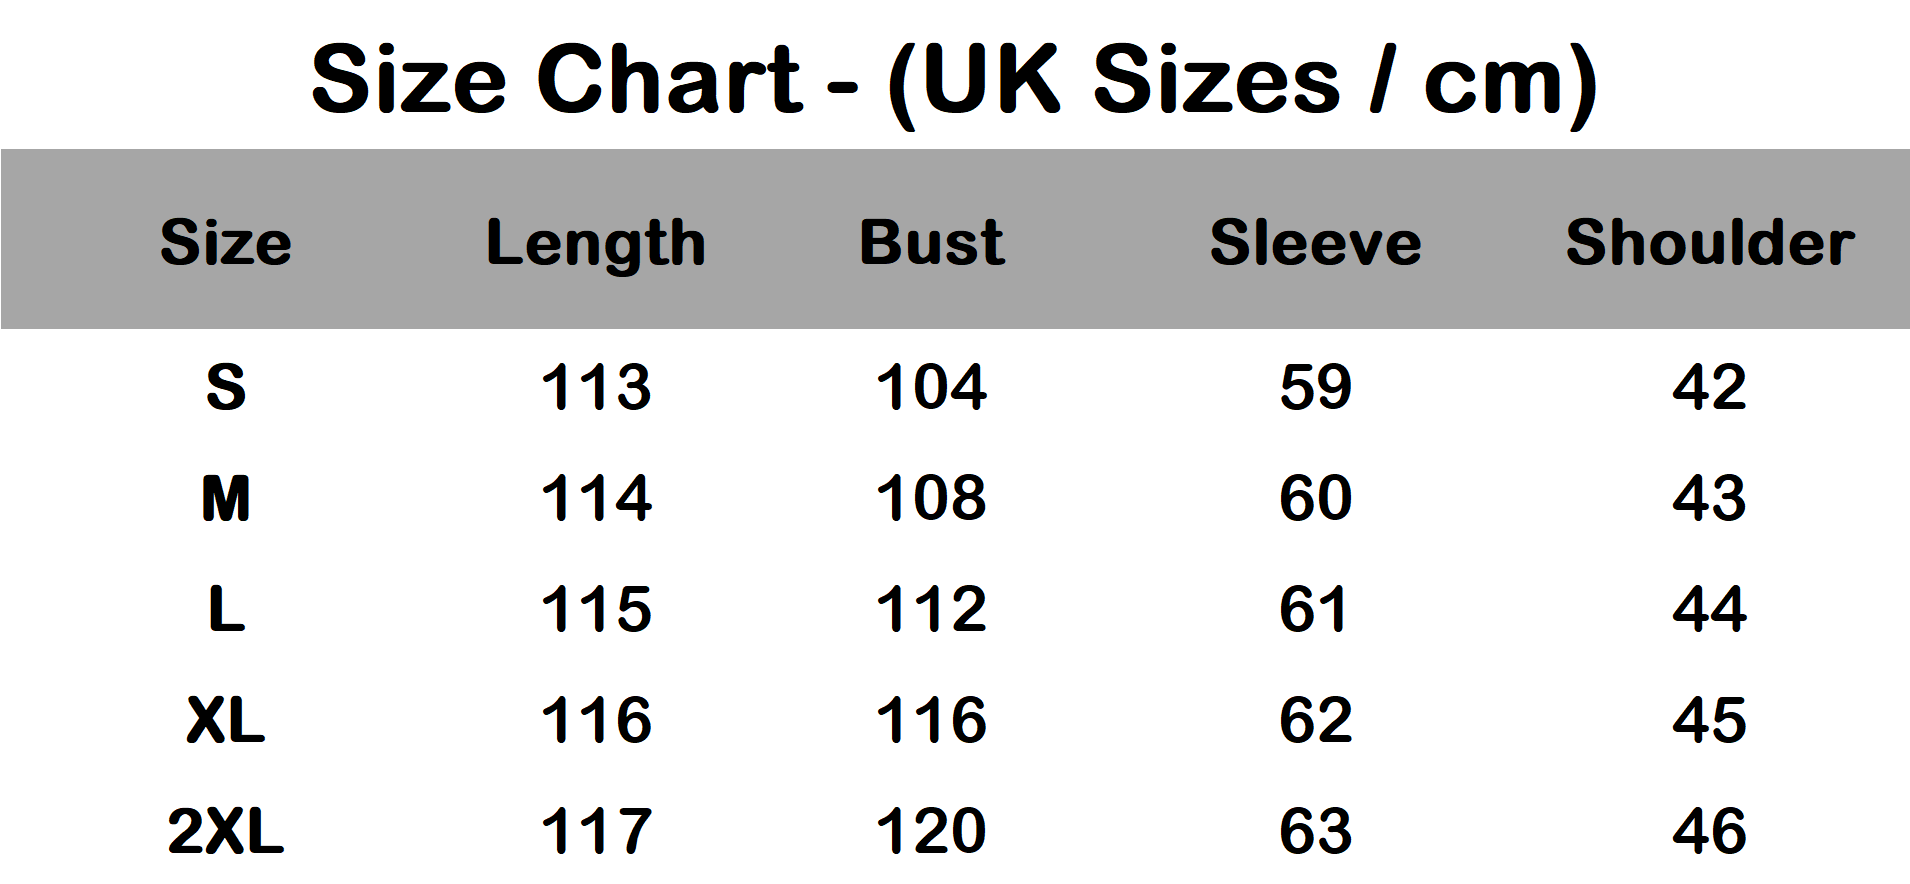The width and height of the screenshot is (1910, 884).
Task: Click sleeve value 61 for size L
Action: tap(1315, 609)
